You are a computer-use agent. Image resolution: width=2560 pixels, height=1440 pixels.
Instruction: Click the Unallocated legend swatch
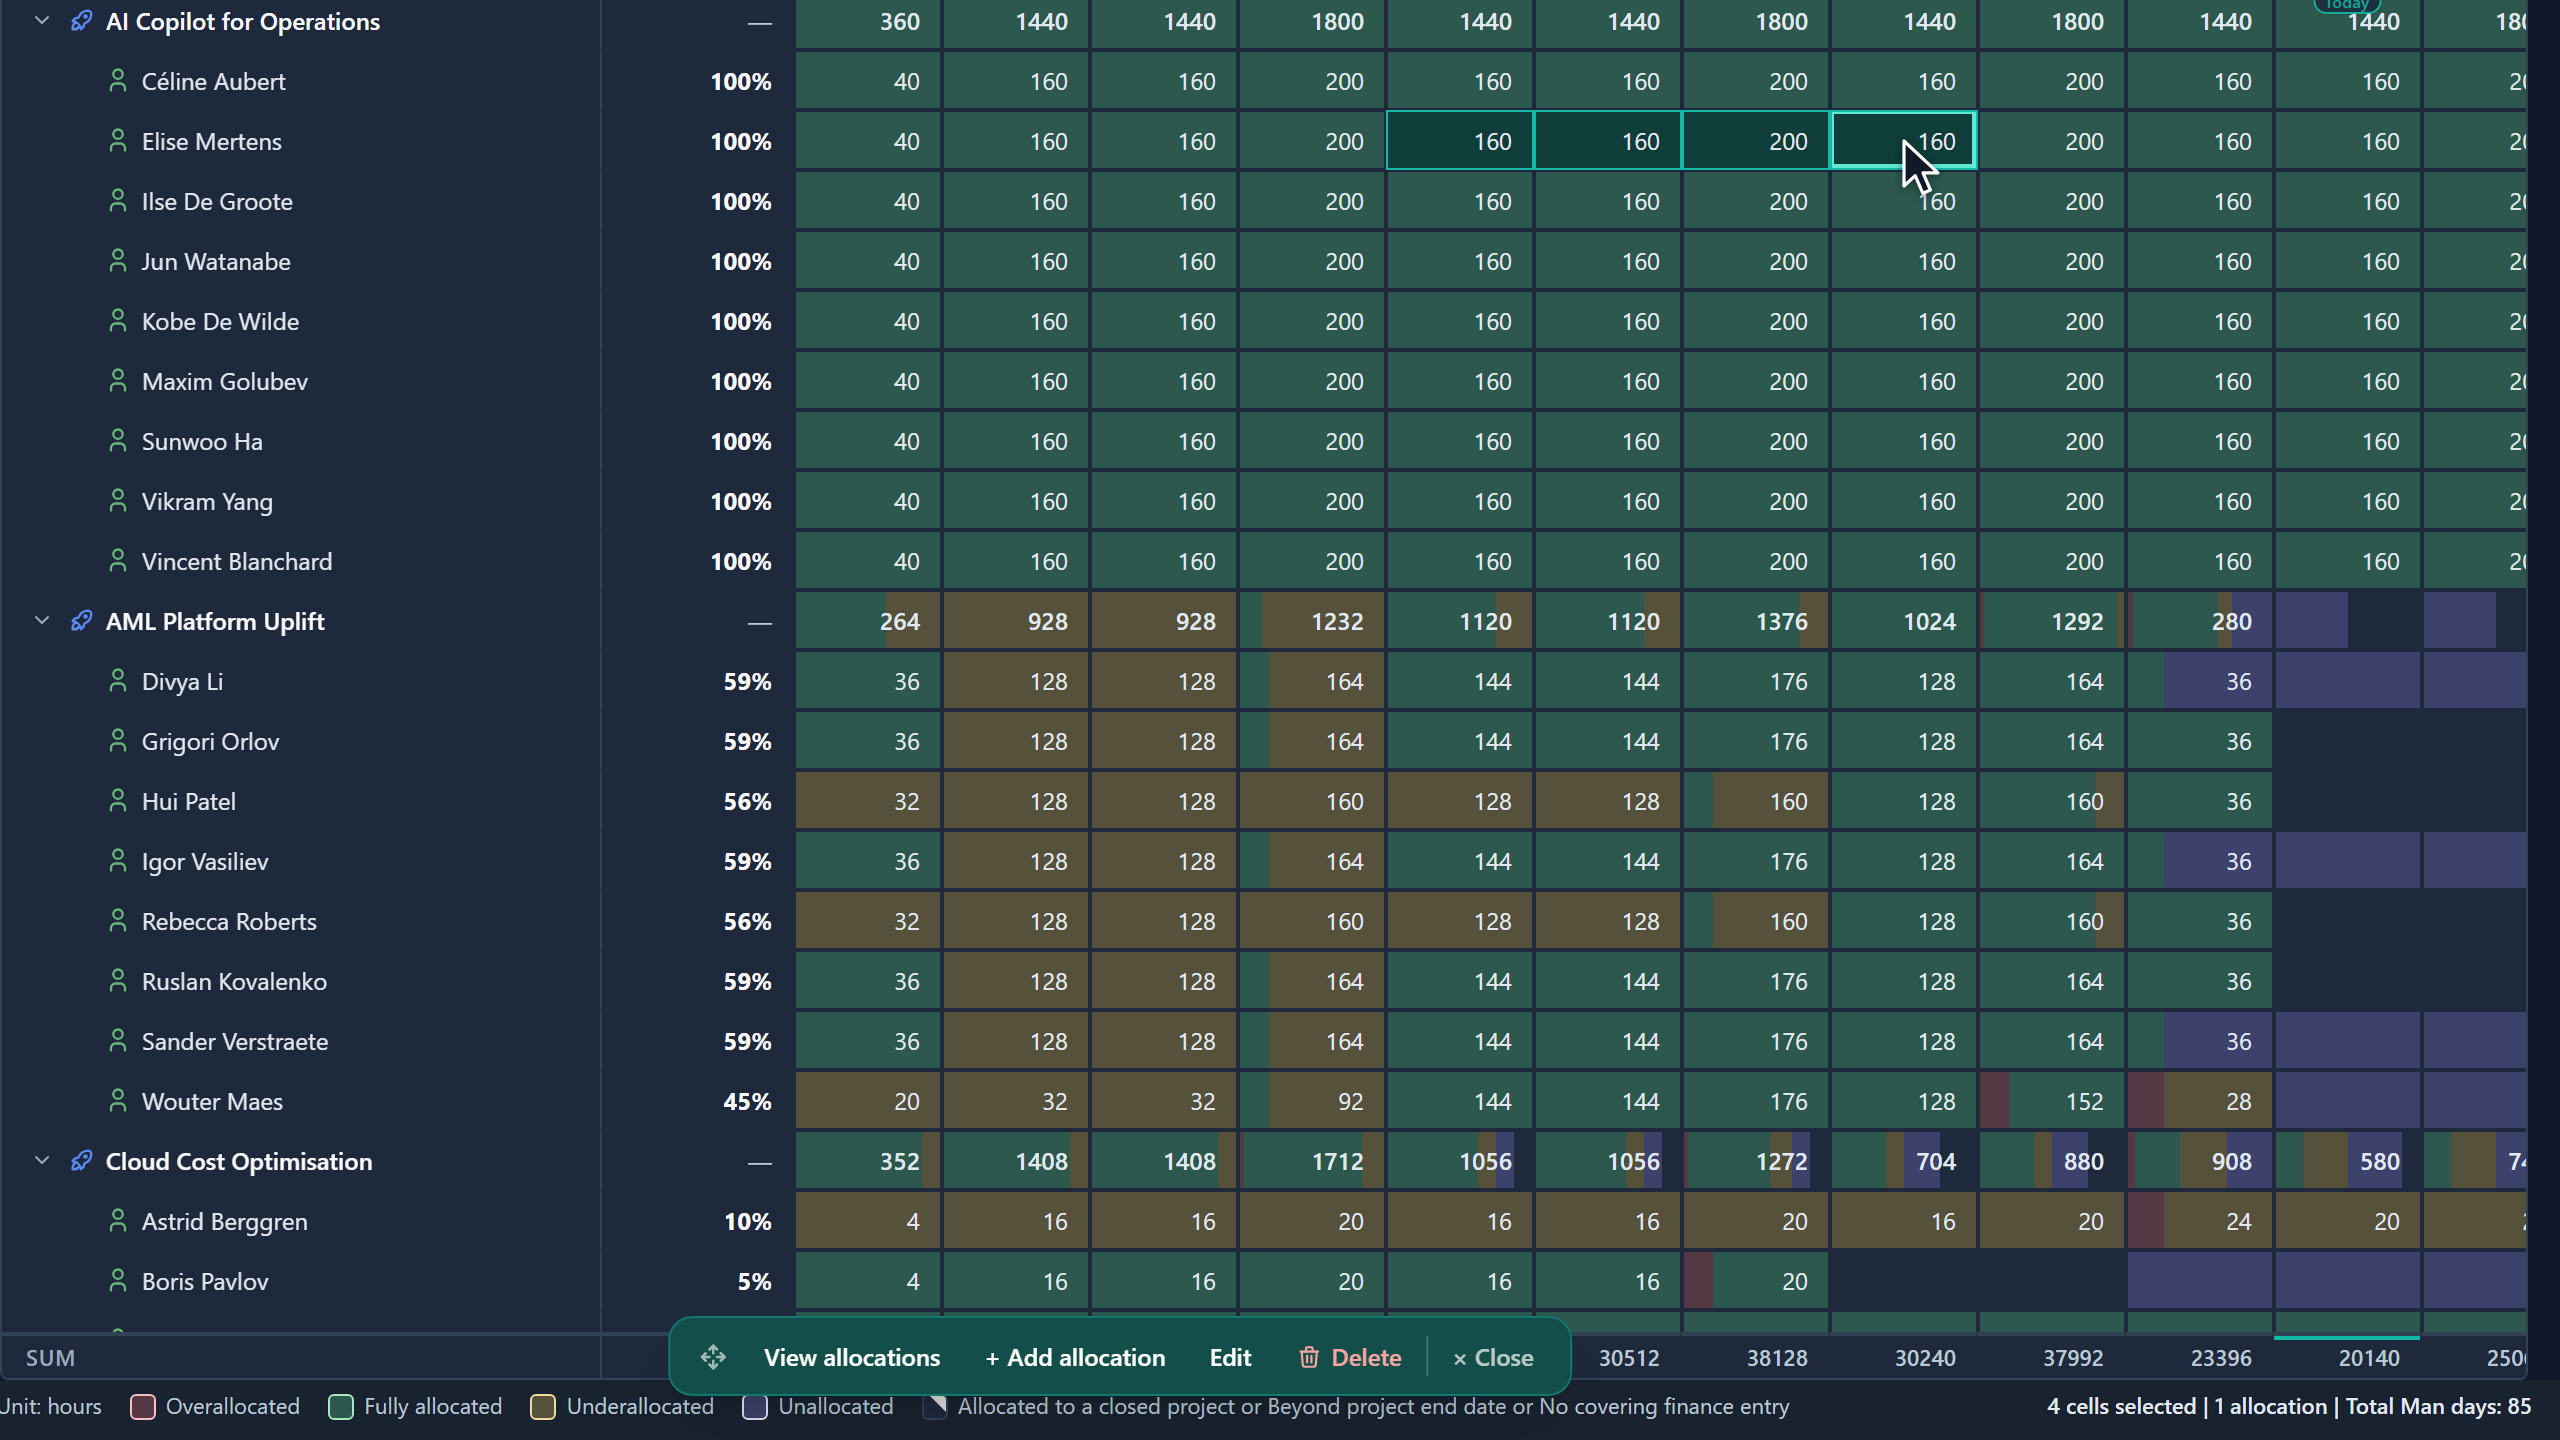pyautogui.click(x=755, y=1407)
